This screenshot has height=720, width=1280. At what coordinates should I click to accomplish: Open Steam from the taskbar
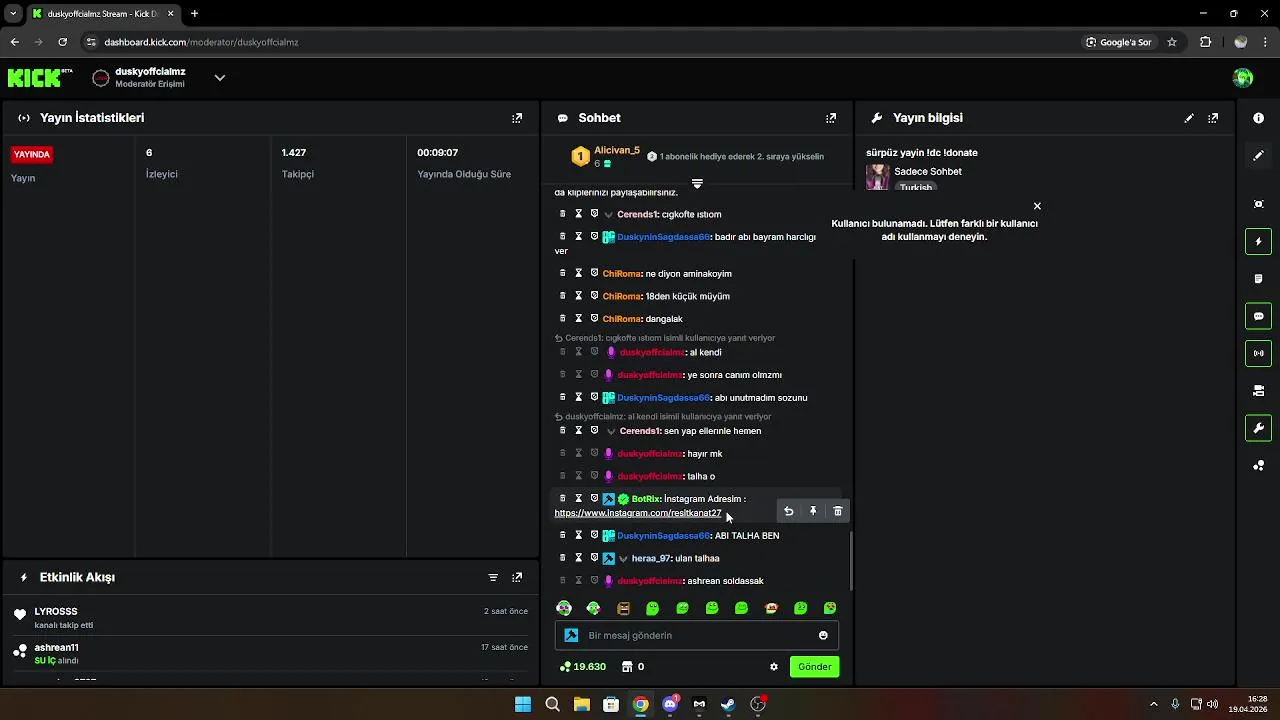(x=728, y=704)
